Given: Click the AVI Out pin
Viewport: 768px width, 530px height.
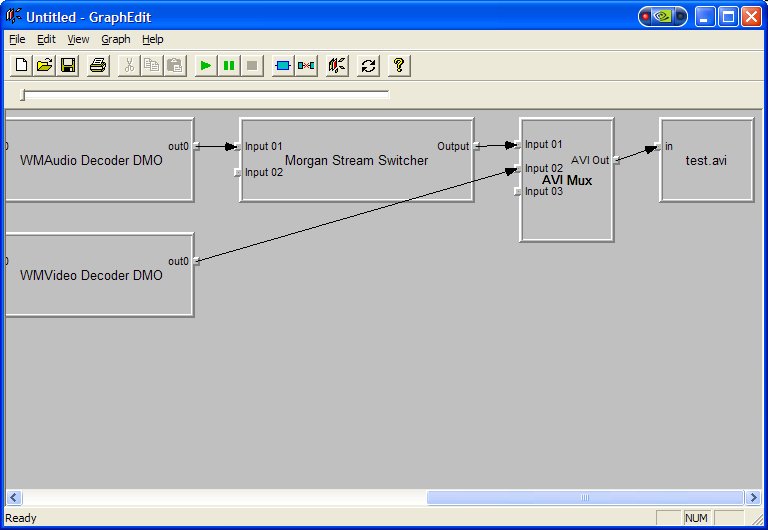Looking at the screenshot, I should [x=616, y=160].
